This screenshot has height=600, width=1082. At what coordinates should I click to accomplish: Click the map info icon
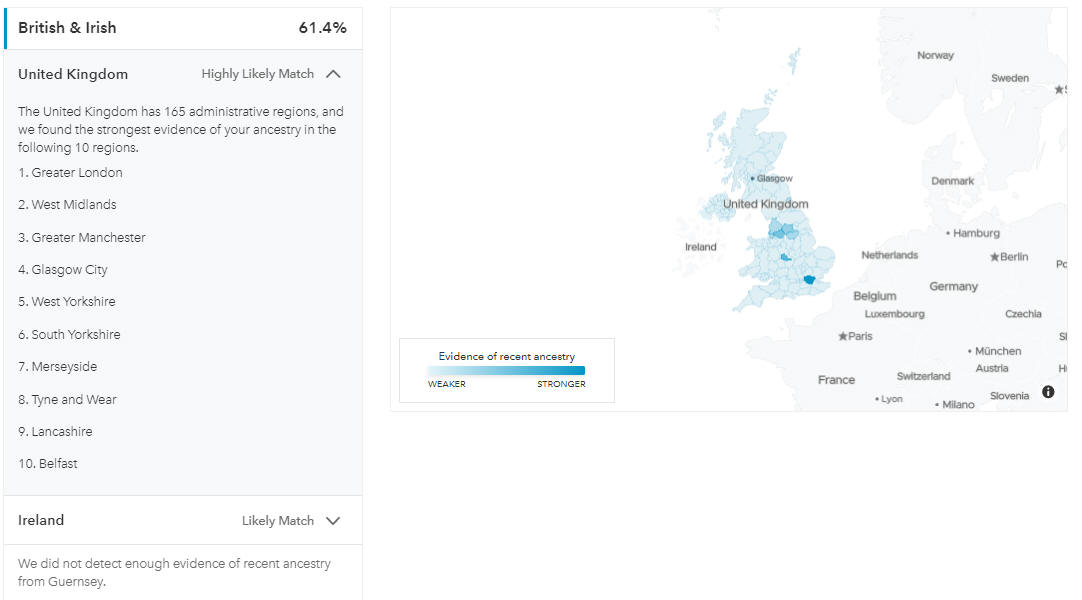click(x=1048, y=392)
